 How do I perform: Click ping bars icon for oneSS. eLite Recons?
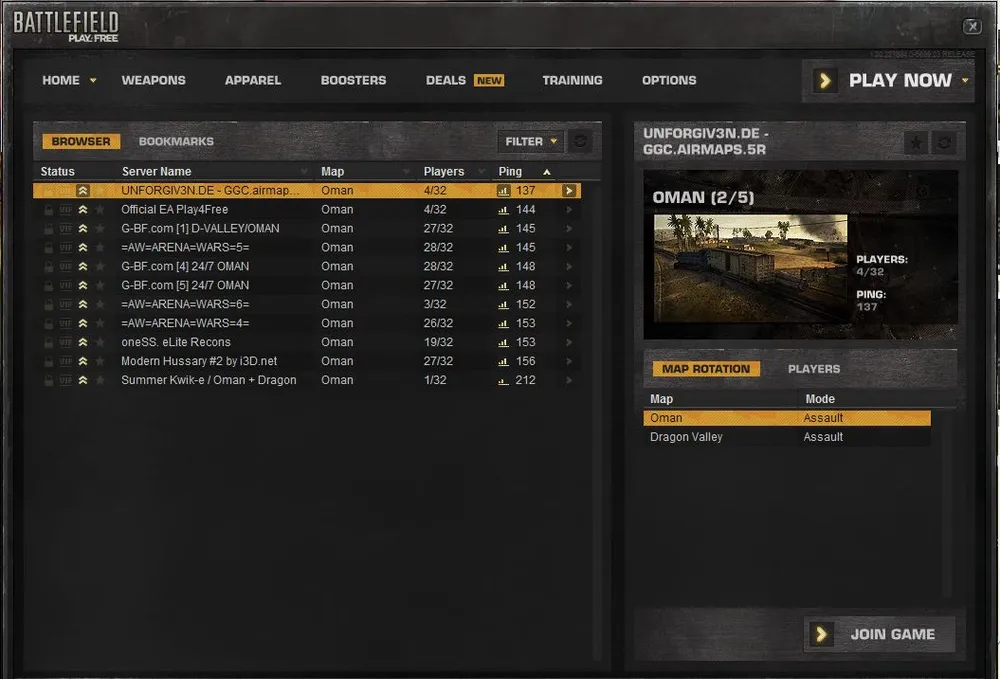[503, 342]
